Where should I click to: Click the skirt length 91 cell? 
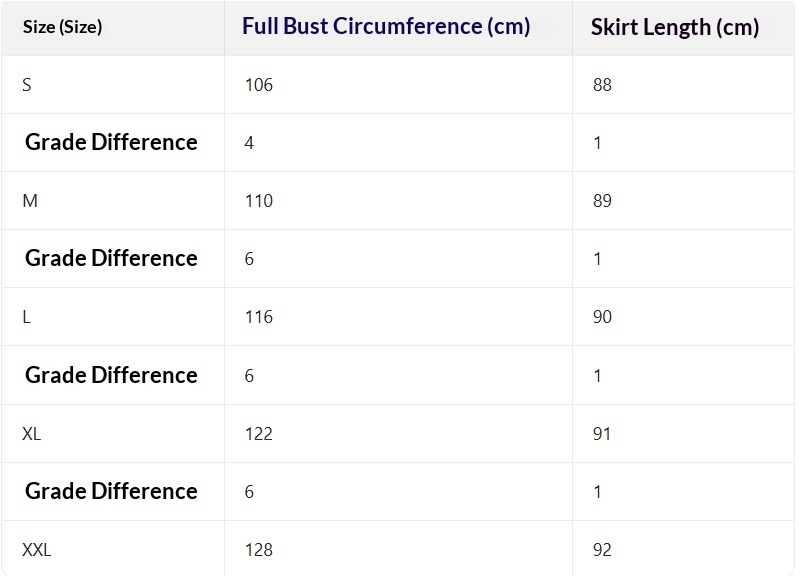[602, 434]
